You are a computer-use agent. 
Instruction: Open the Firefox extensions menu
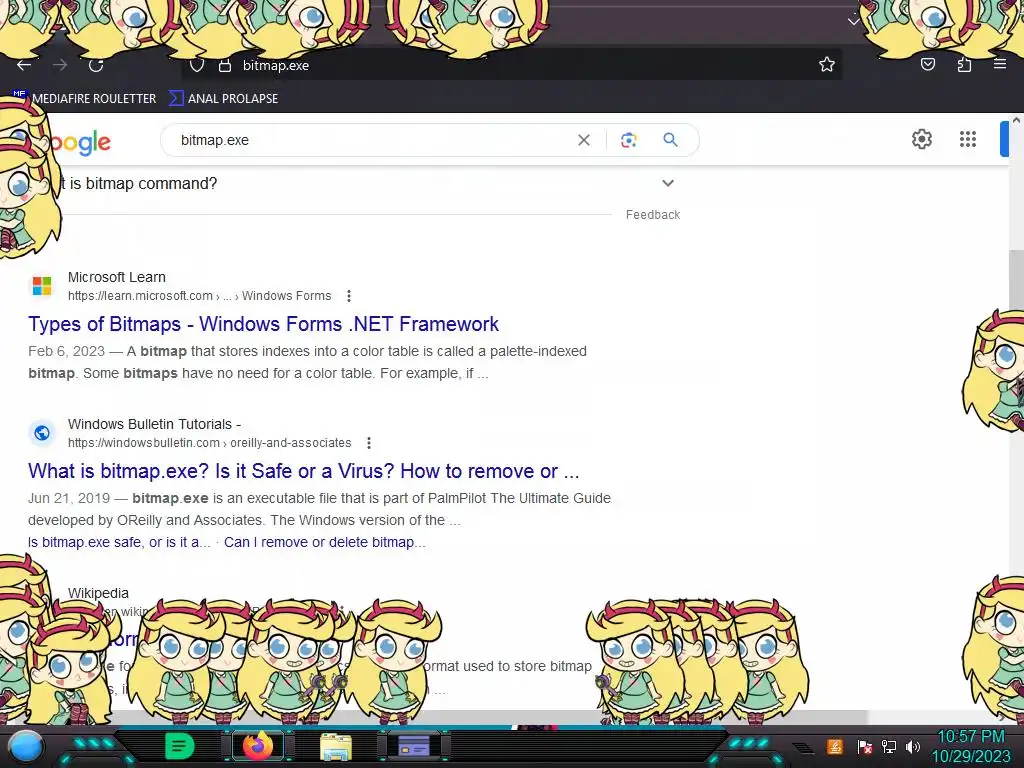pos(964,64)
